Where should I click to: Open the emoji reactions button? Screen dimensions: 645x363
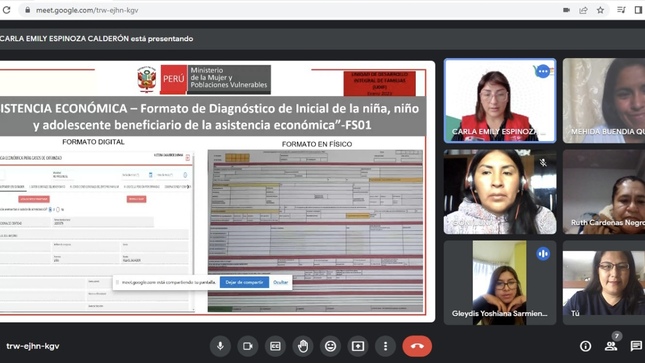330,346
